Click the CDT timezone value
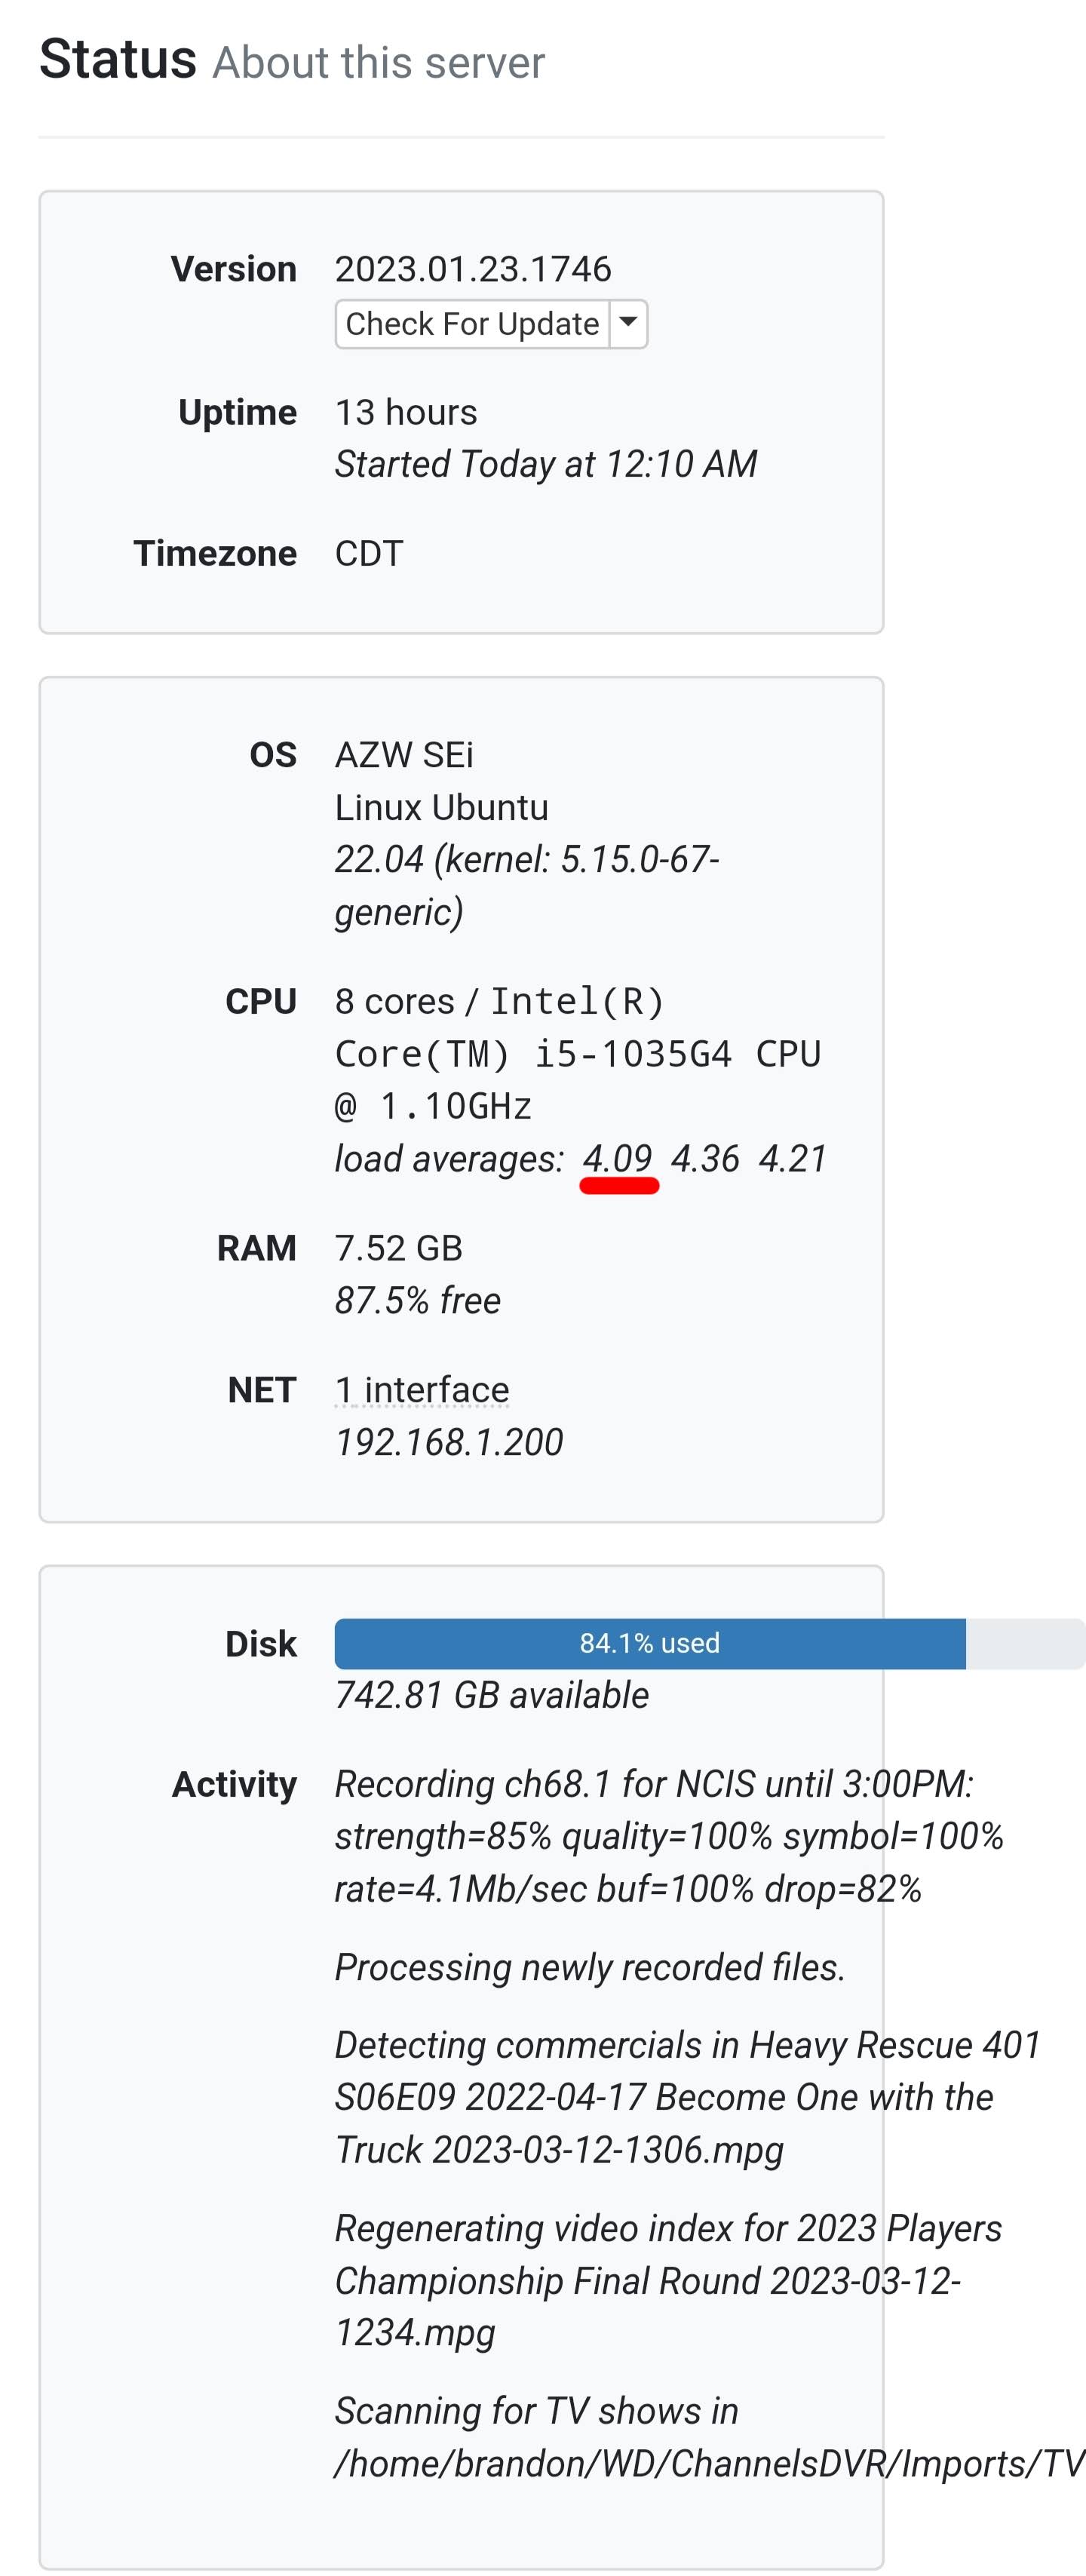Viewport: 1086px width, 2576px height. (369, 553)
